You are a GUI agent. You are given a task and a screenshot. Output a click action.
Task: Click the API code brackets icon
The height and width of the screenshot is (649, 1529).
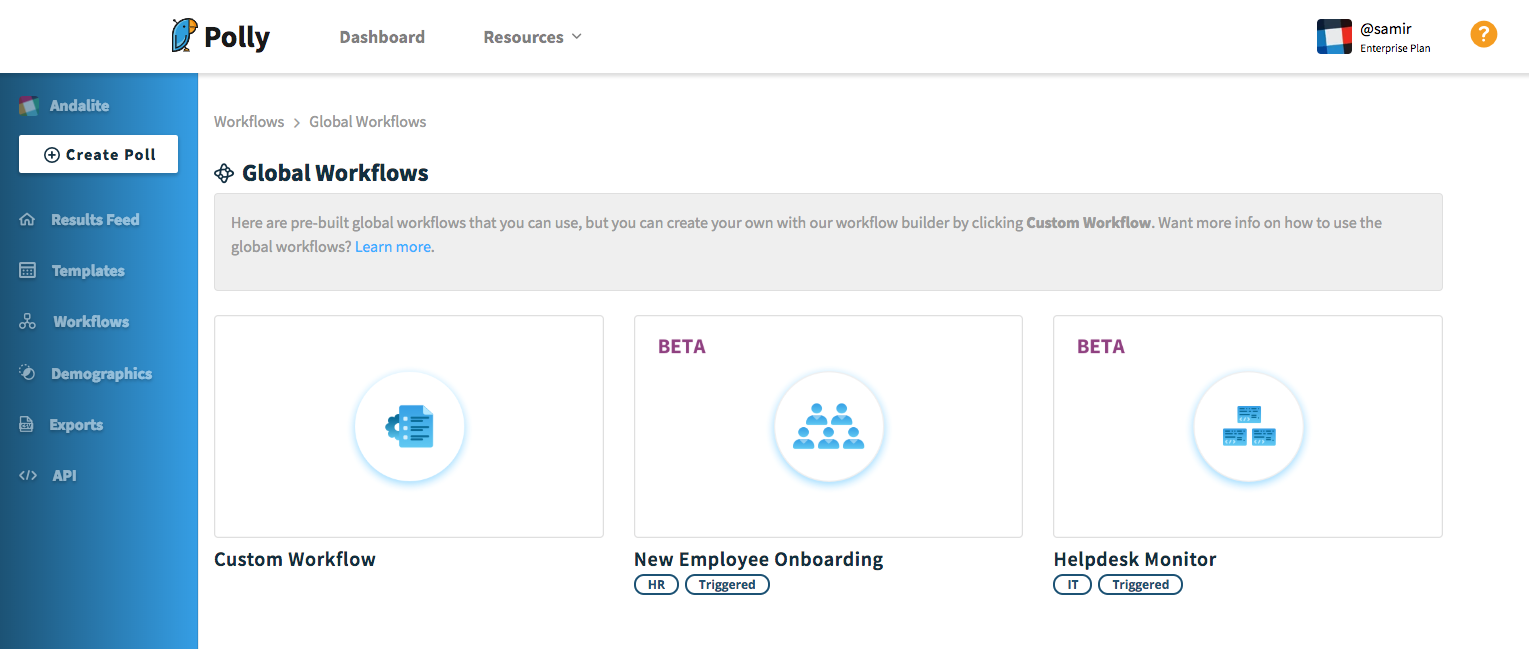point(27,476)
